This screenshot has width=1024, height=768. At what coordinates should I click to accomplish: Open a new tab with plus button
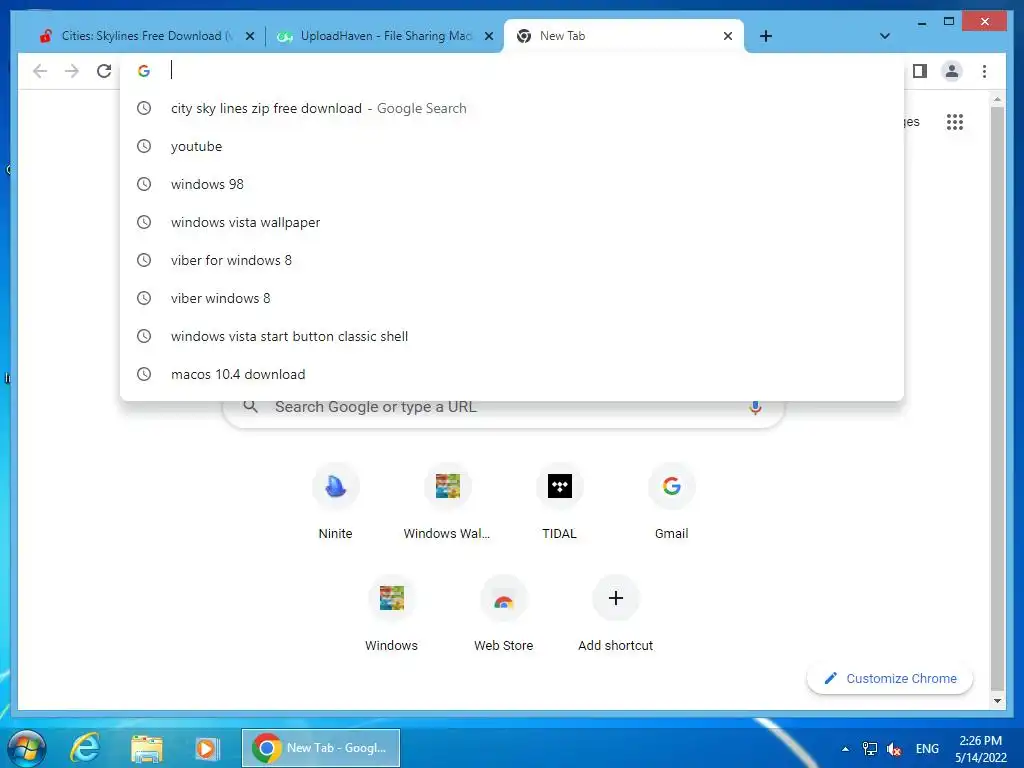click(766, 36)
